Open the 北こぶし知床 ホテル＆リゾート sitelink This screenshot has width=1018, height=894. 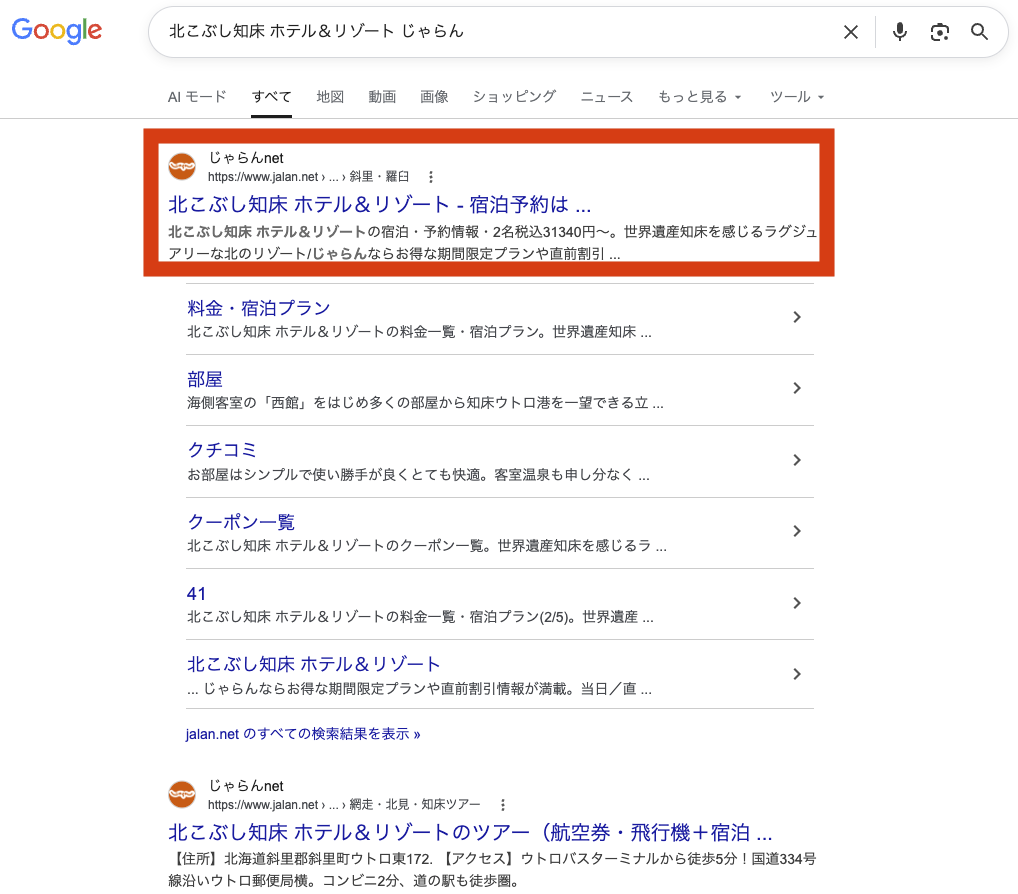pos(314,664)
